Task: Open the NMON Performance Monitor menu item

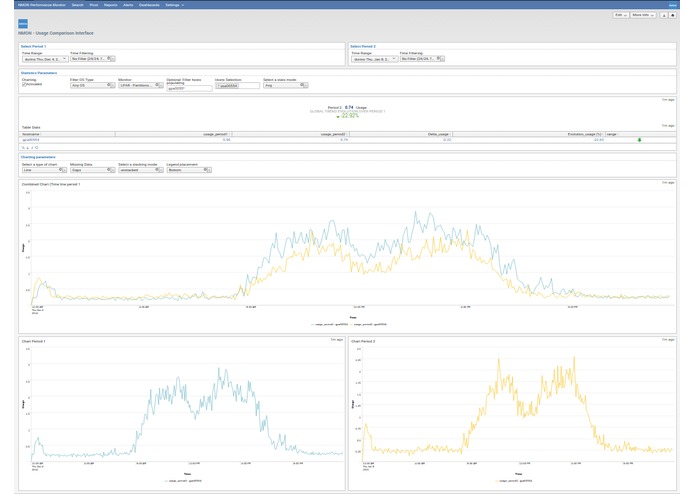Action: [x=42, y=5]
